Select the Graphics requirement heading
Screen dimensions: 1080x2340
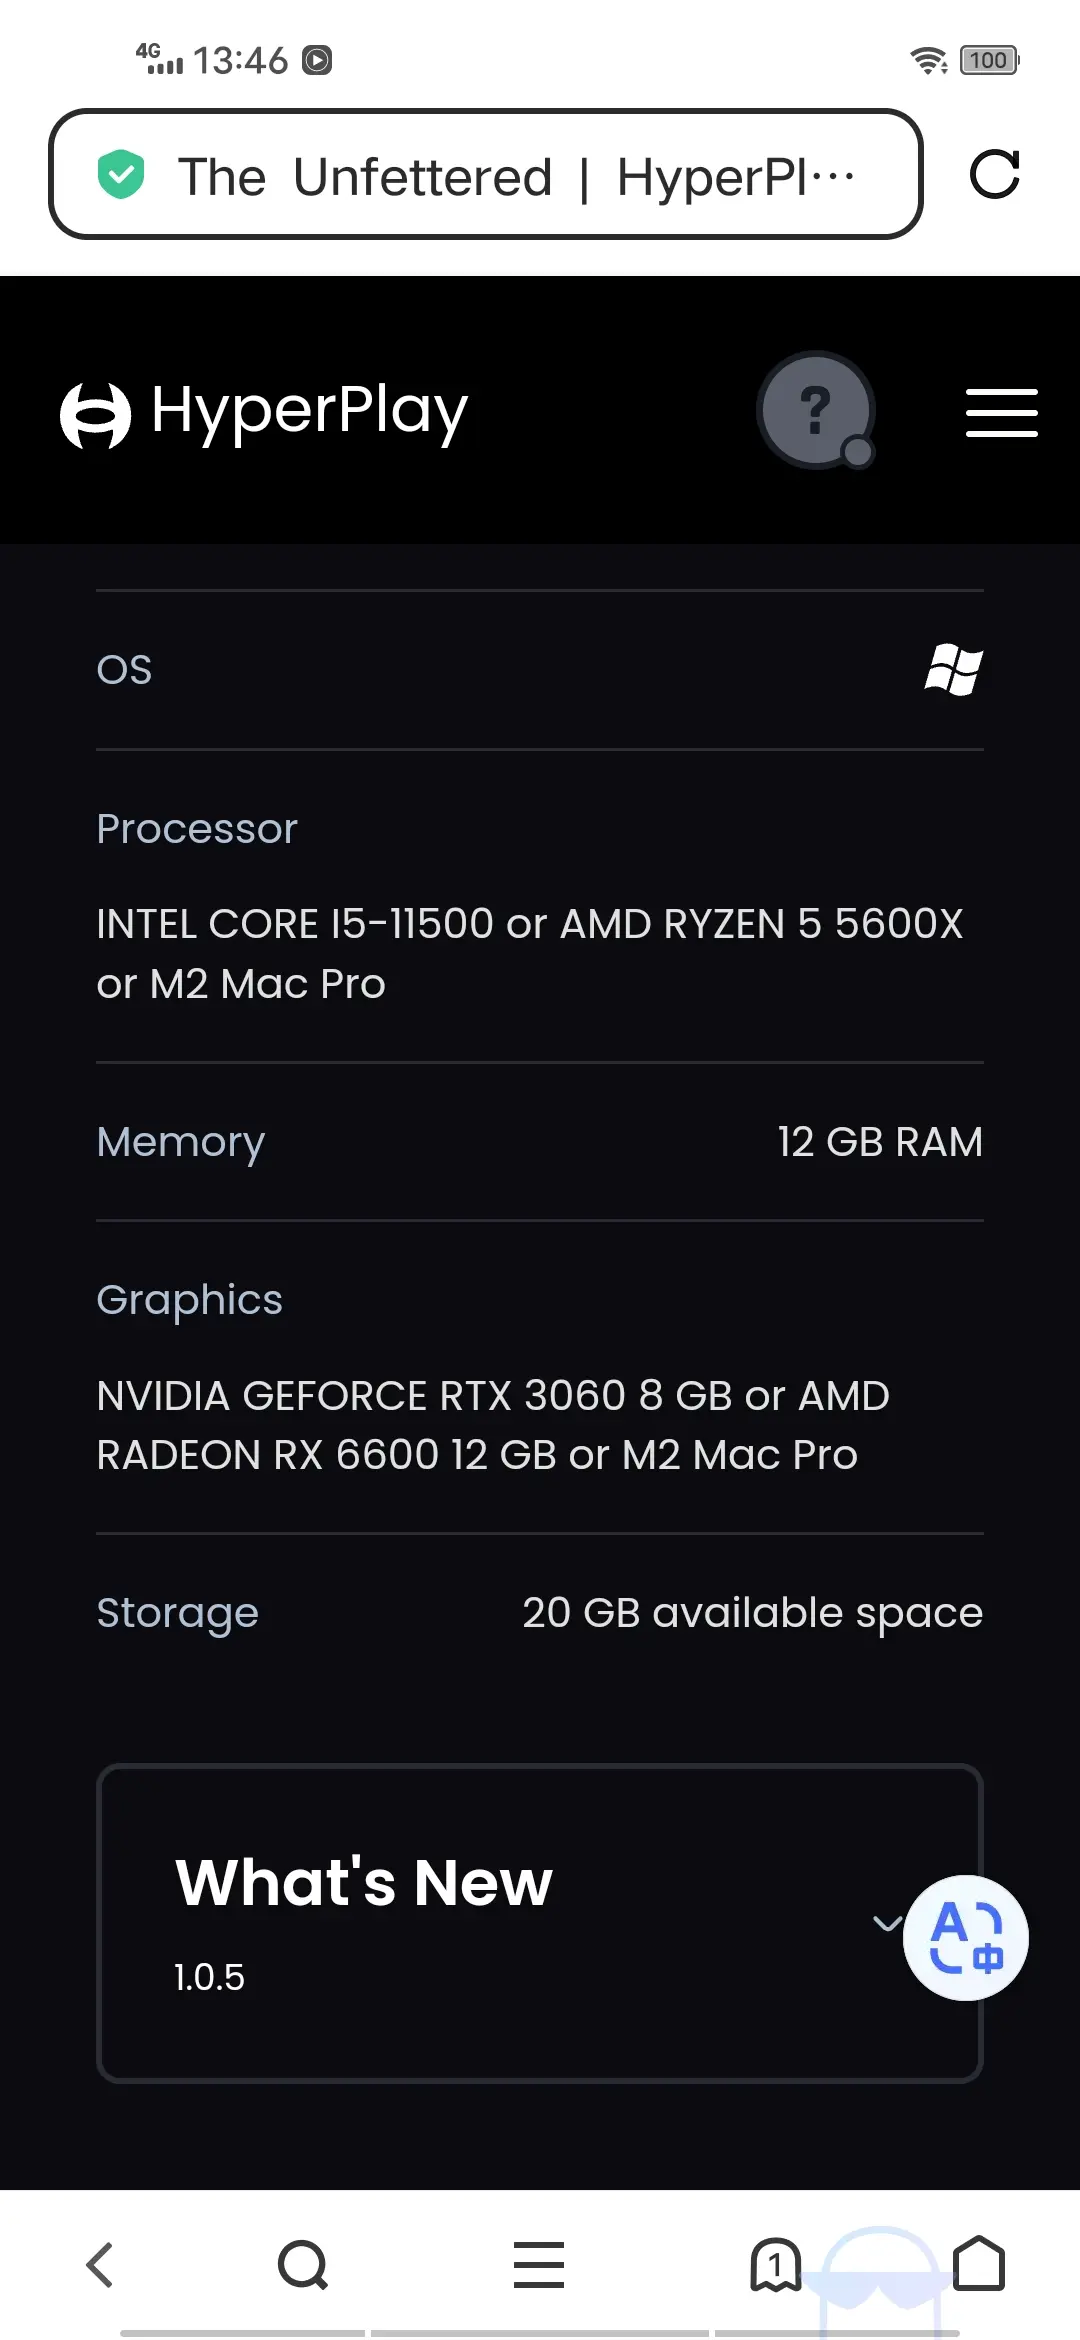click(x=189, y=1300)
